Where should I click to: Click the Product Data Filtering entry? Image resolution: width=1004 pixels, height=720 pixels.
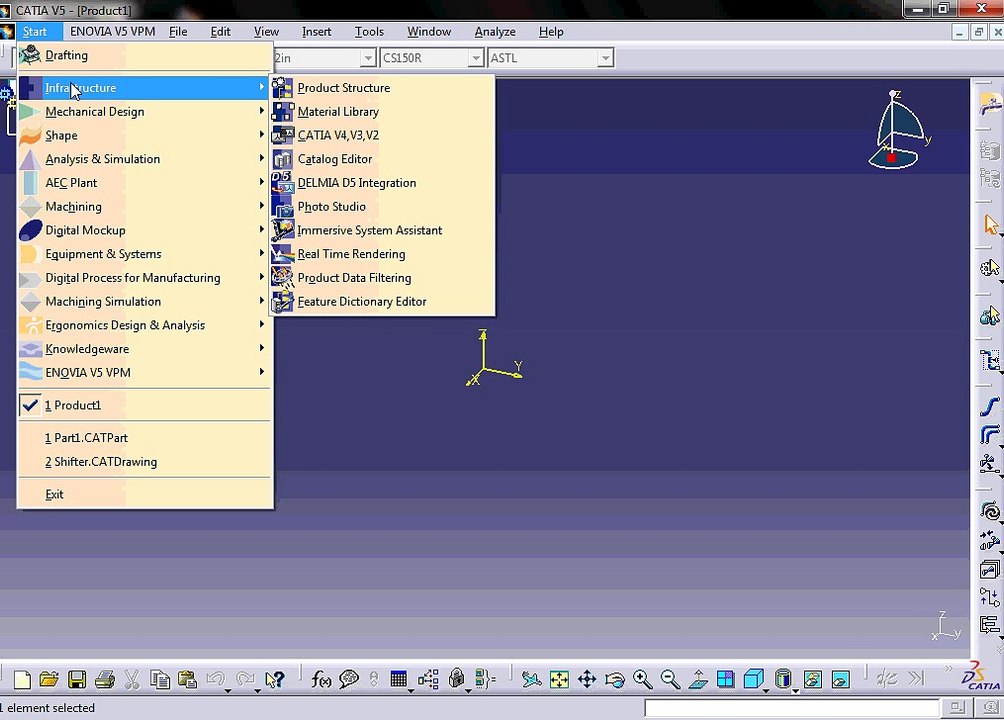pyautogui.click(x=382, y=277)
